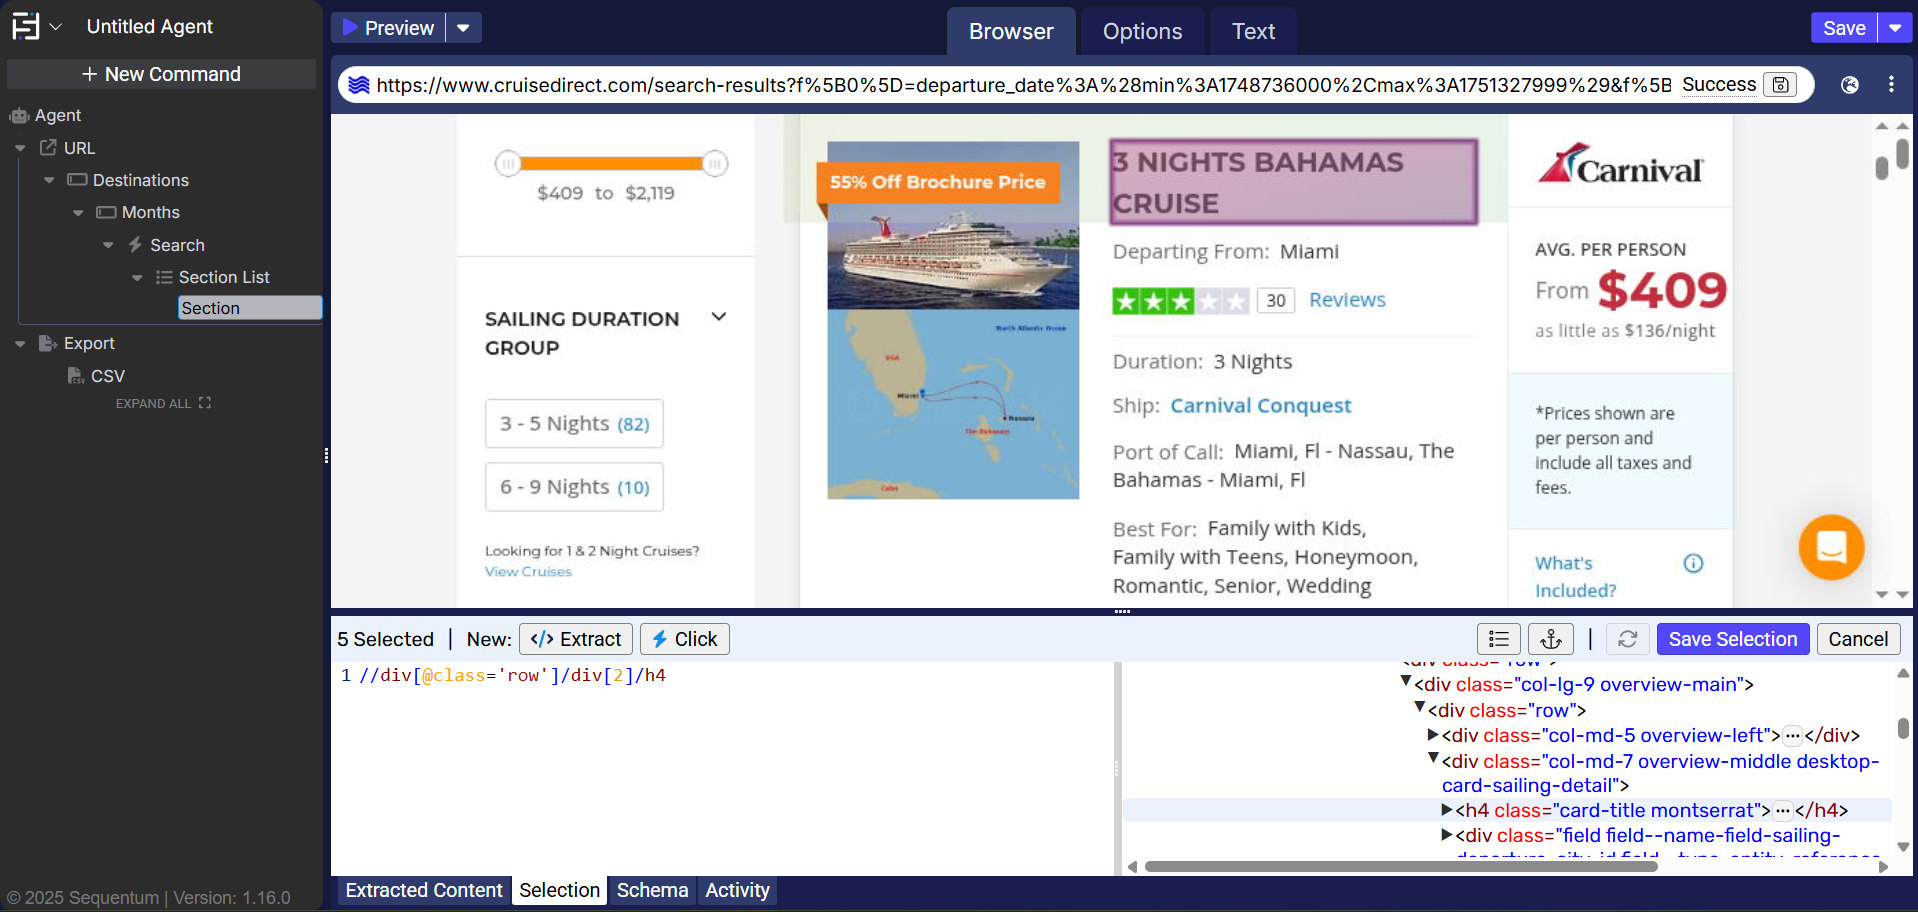Click the anchor icon in selection toolbar
The height and width of the screenshot is (912, 1918).
click(1550, 639)
